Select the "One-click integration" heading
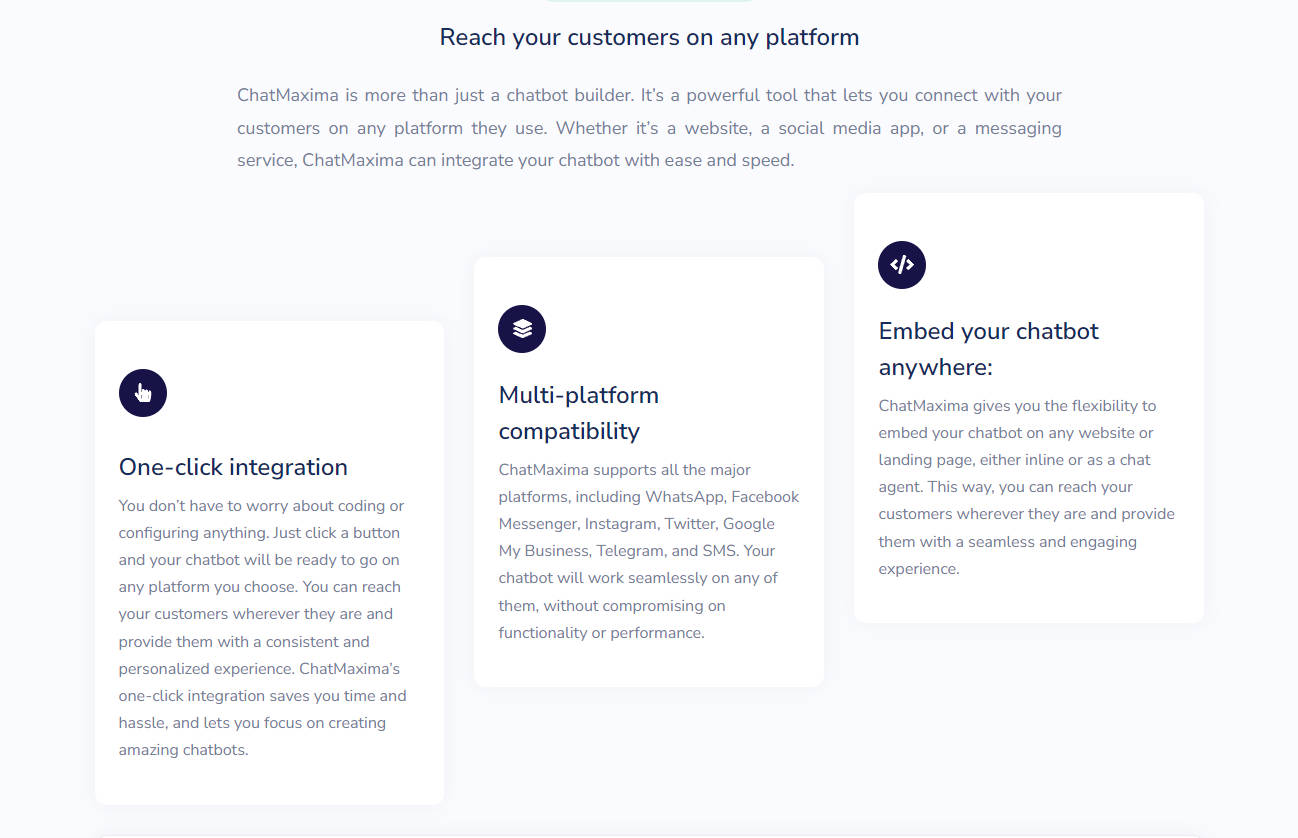The width and height of the screenshot is (1298, 838). pyautogui.click(x=233, y=467)
